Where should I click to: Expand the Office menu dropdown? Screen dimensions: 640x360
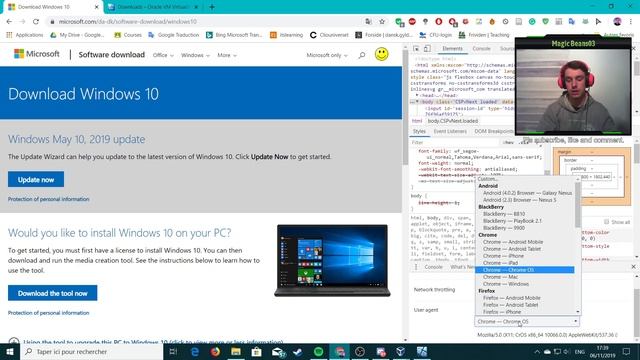pyautogui.click(x=163, y=55)
